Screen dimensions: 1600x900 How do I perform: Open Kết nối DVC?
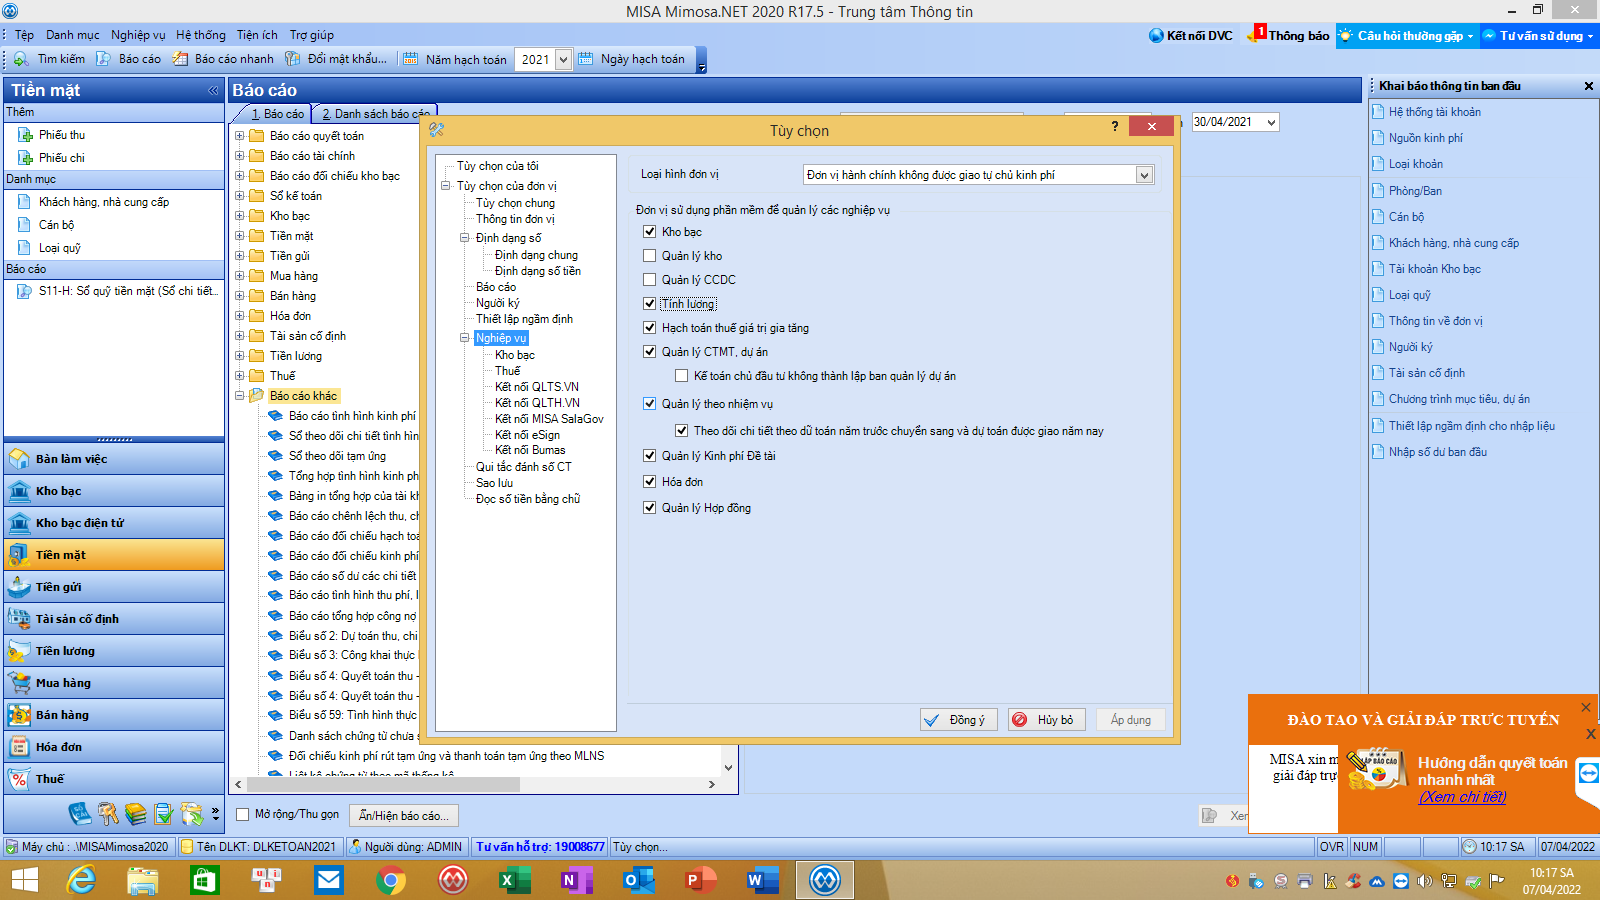1190,35
